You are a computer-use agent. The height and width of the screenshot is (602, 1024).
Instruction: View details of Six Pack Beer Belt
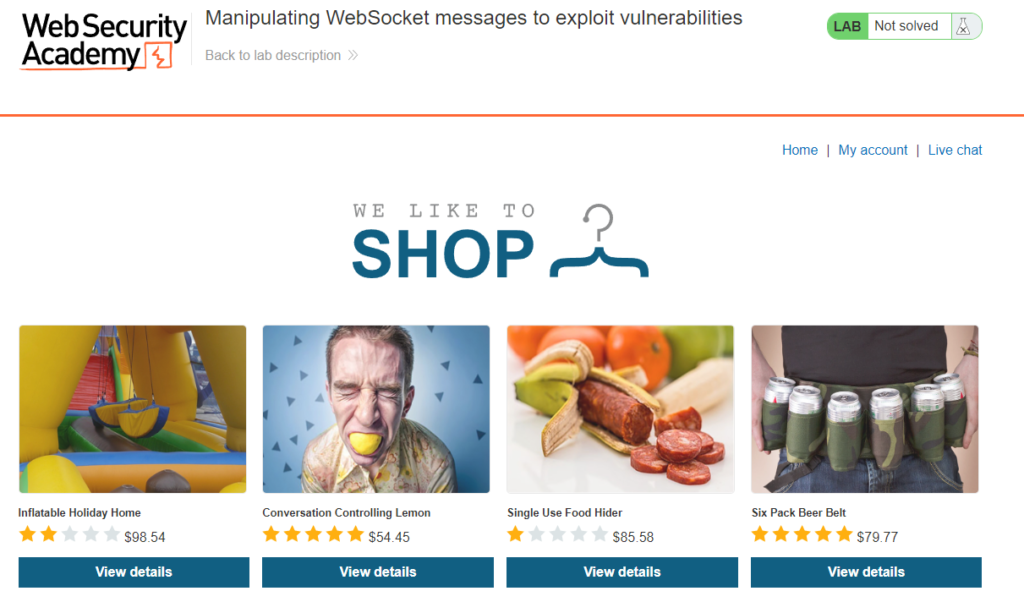866,572
